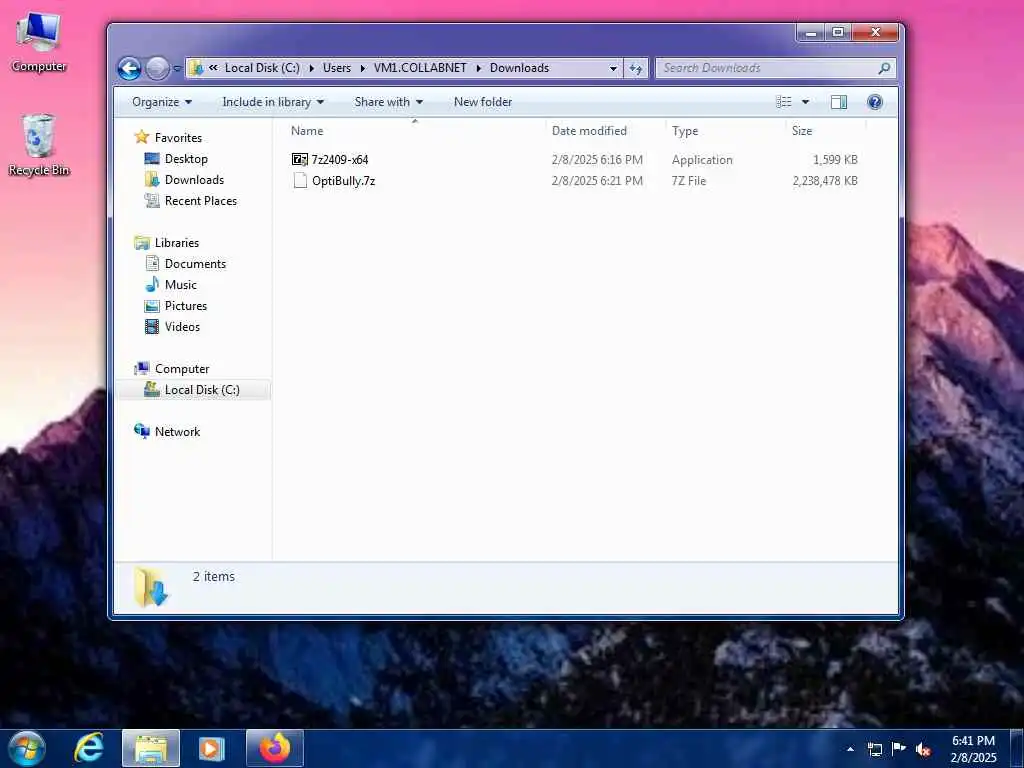Click the Network icon in sidebar
This screenshot has height=768, width=1024.
click(142, 431)
